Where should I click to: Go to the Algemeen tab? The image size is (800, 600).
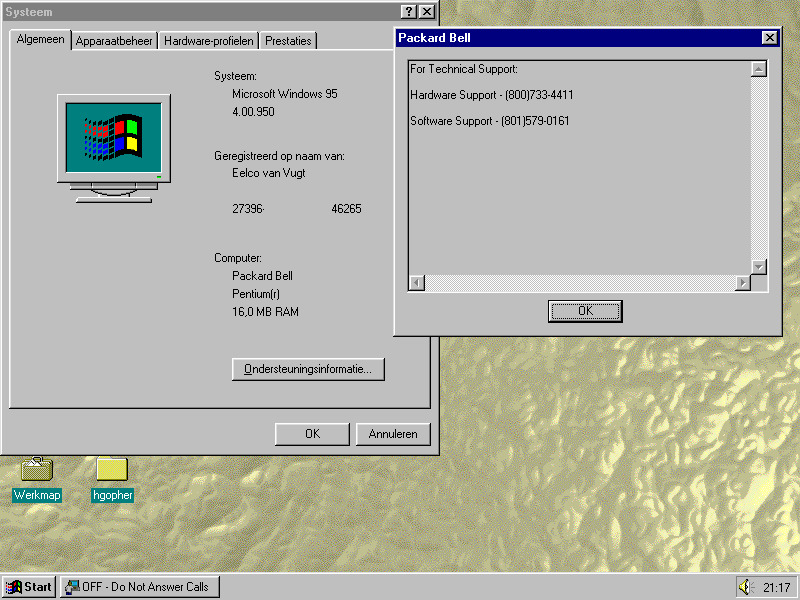[40, 39]
